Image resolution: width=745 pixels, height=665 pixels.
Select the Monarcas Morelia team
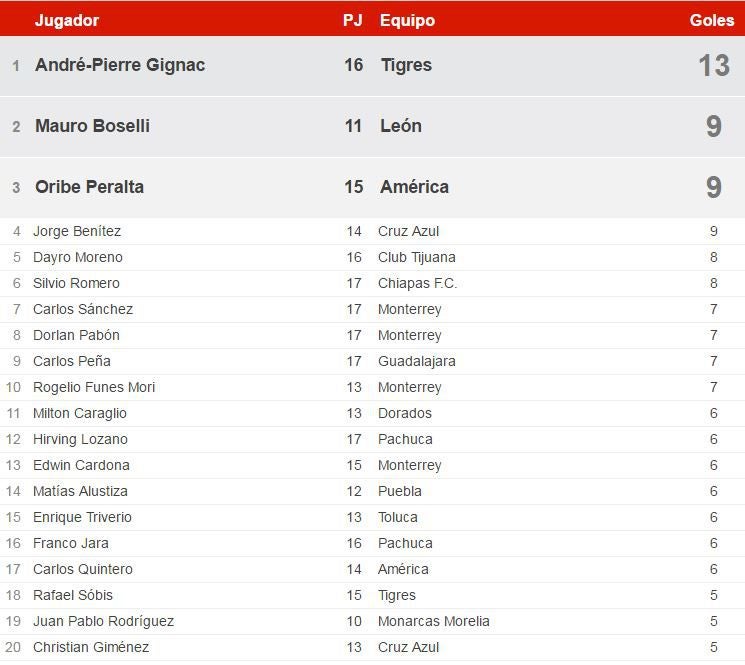click(x=433, y=621)
